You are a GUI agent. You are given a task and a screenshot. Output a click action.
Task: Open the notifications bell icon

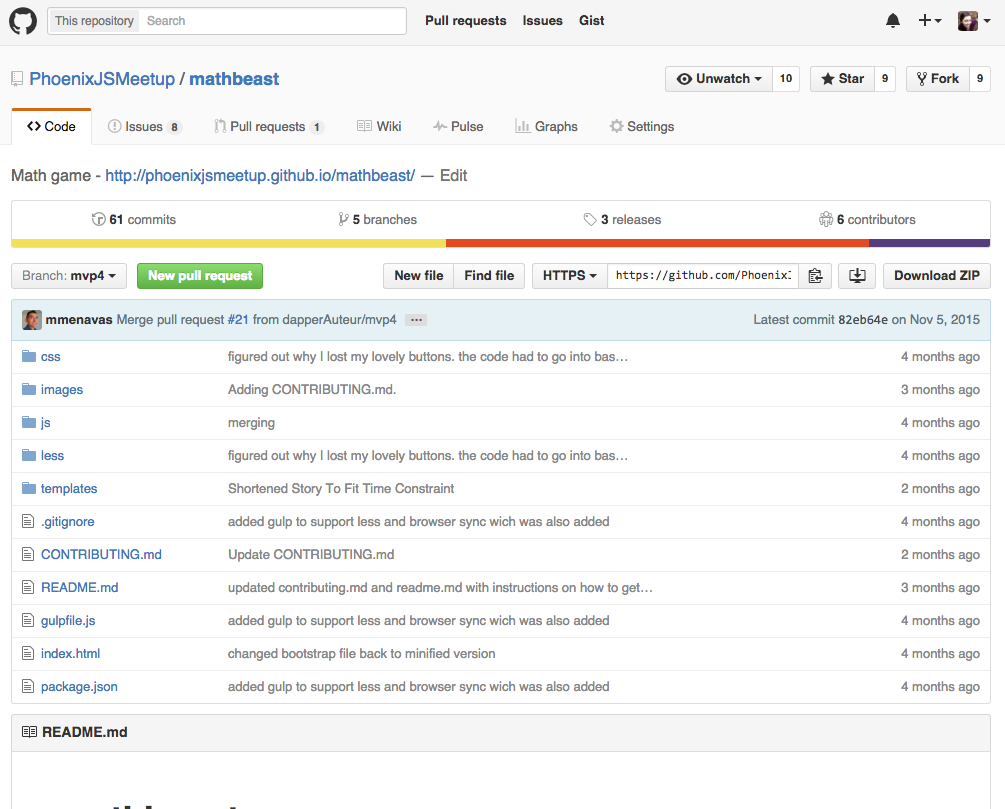pyautogui.click(x=892, y=21)
